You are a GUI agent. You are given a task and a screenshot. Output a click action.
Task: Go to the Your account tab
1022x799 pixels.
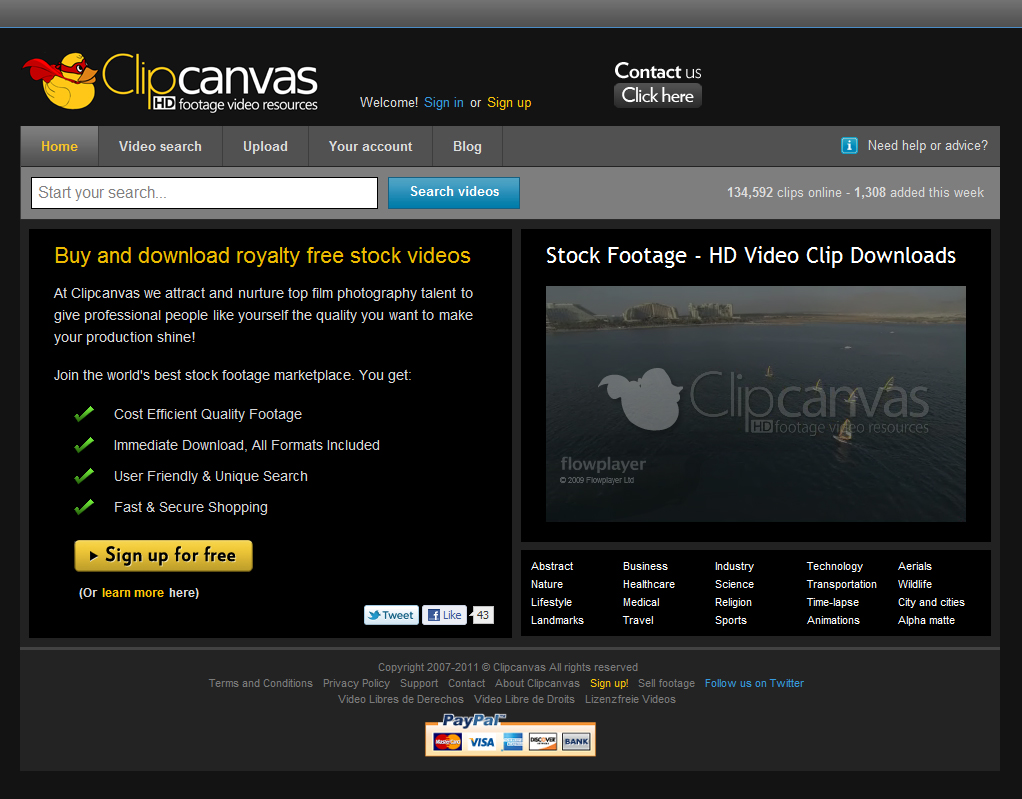point(370,146)
